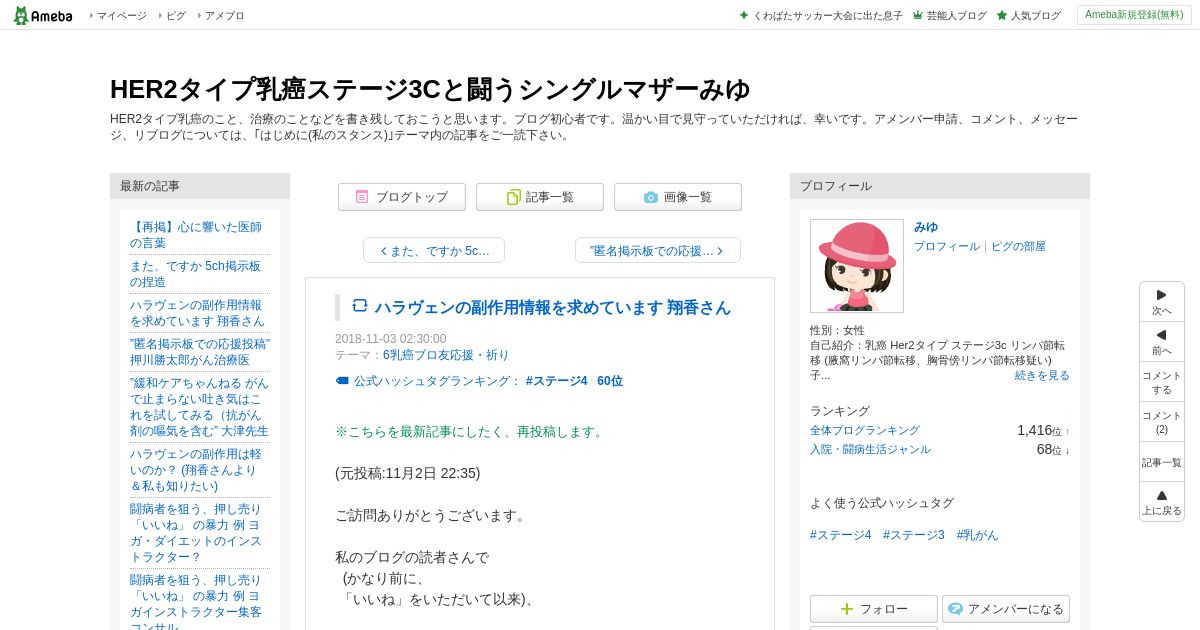Image resolution: width=1200 pixels, height=630 pixels.
Task: Open 画像一覧
Action: pos(678,197)
